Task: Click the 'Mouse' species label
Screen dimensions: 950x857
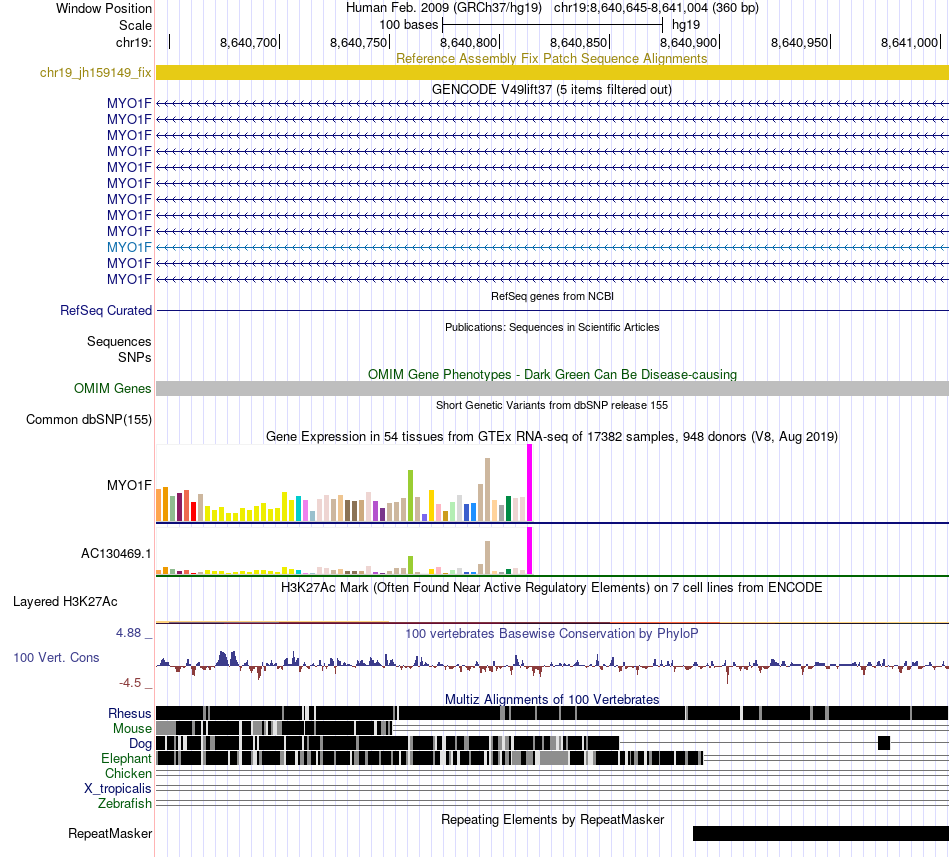Action: [x=132, y=729]
